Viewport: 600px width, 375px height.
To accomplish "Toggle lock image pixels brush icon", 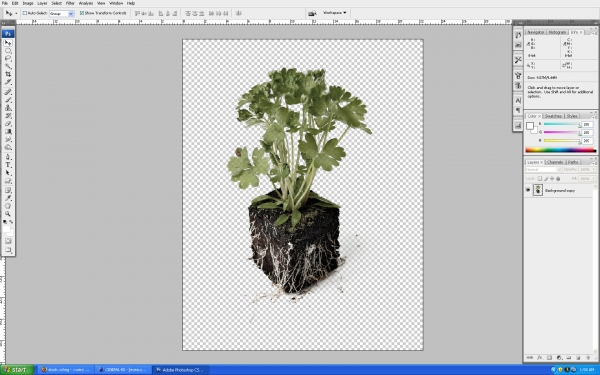I will [546, 179].
